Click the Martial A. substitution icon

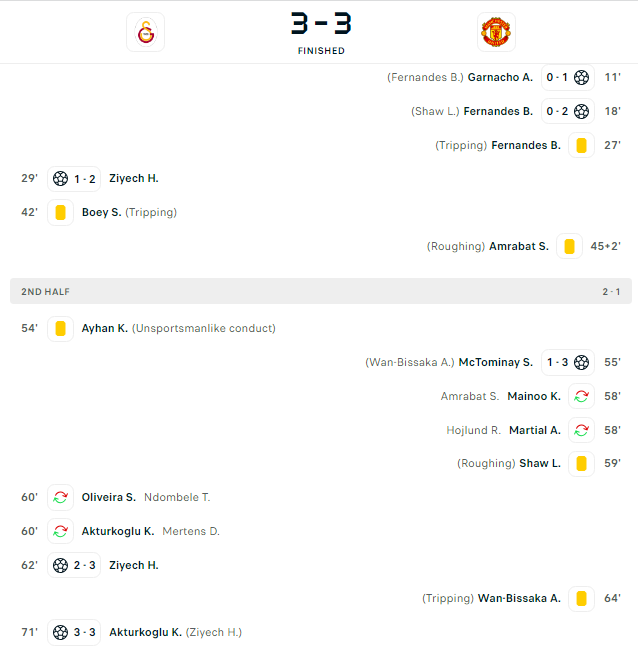(x=581, y=430)
